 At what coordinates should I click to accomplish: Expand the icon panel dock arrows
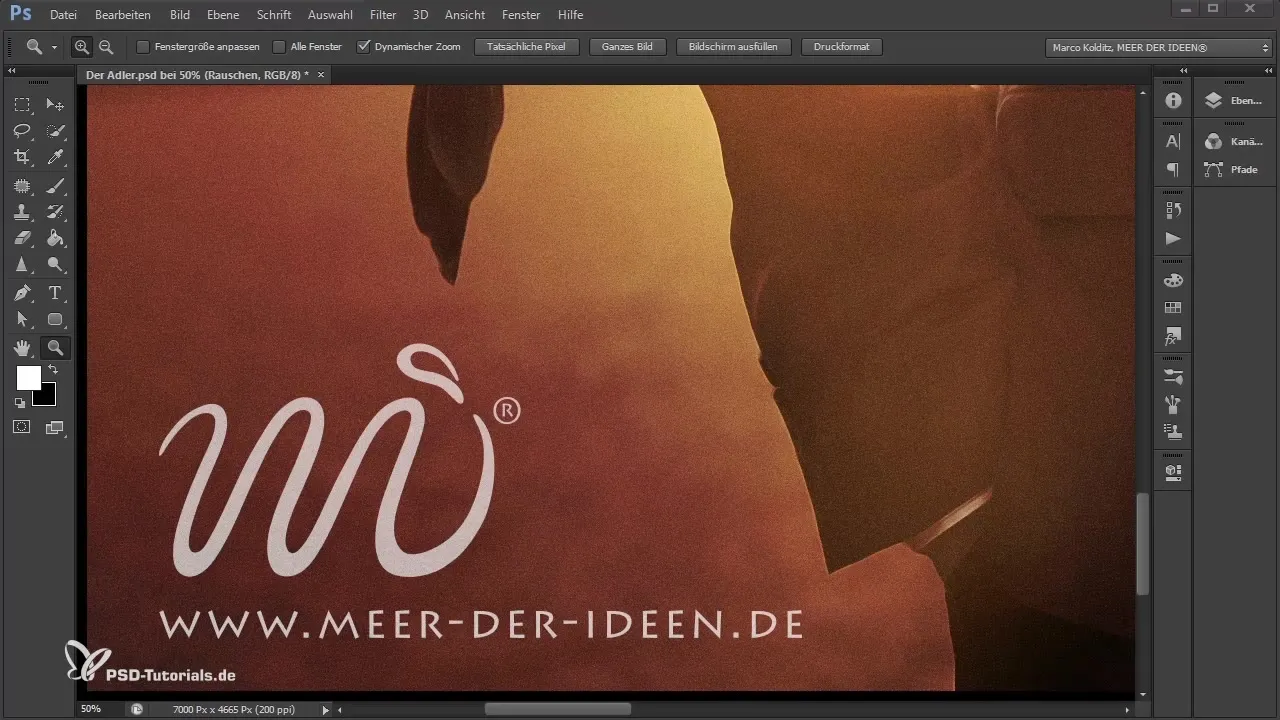(1182, 71)
